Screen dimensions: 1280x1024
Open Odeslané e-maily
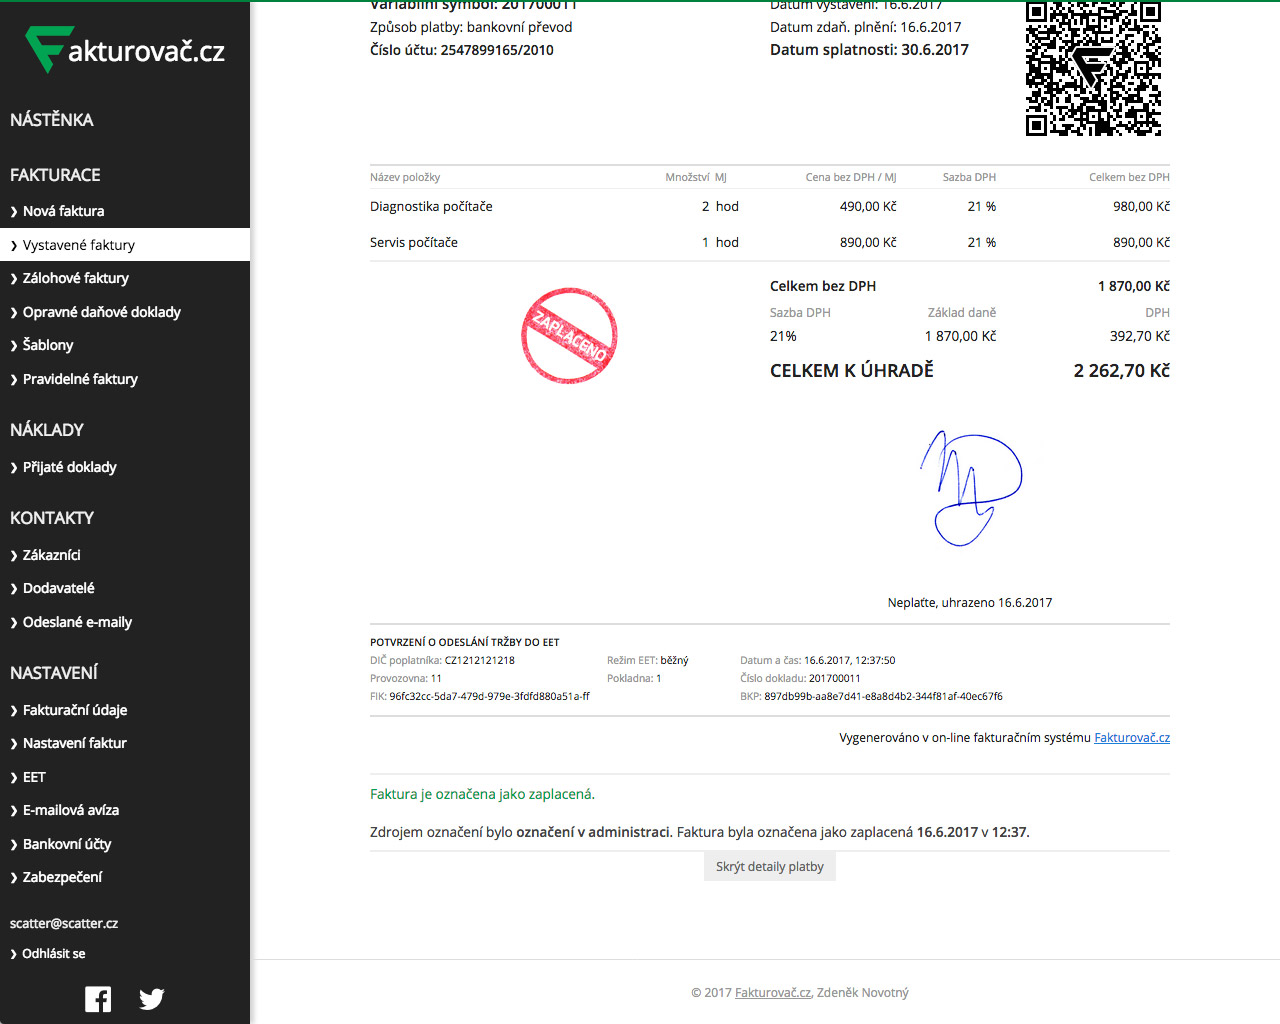pos(77,621)
